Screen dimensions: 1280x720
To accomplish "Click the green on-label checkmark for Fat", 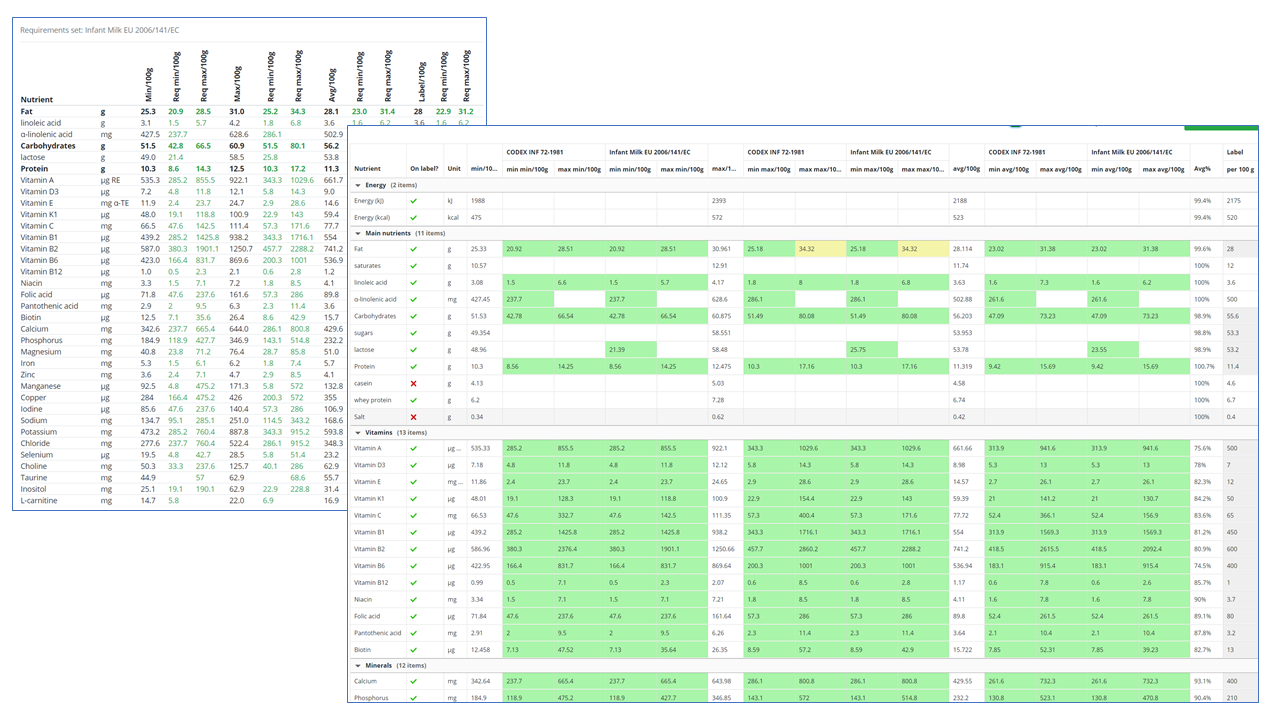I will 413,249.
